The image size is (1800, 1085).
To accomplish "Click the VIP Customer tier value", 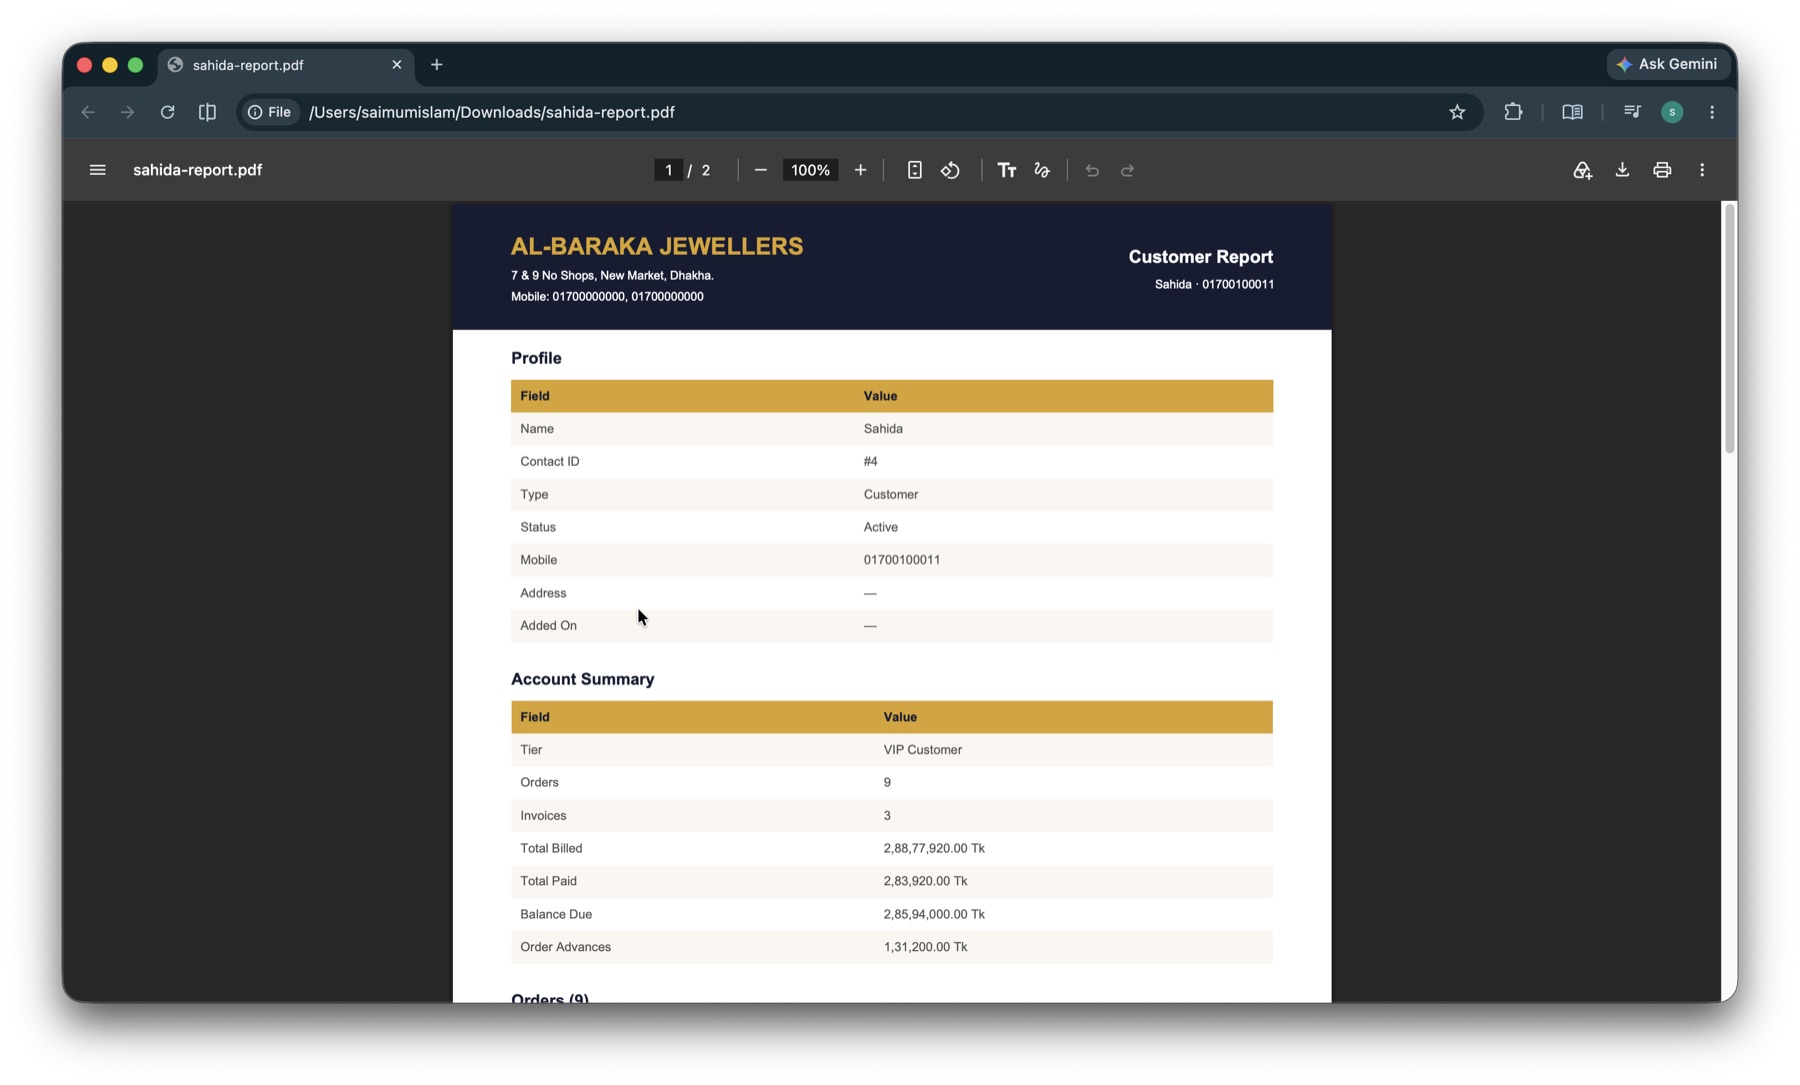I will [922, 750].
